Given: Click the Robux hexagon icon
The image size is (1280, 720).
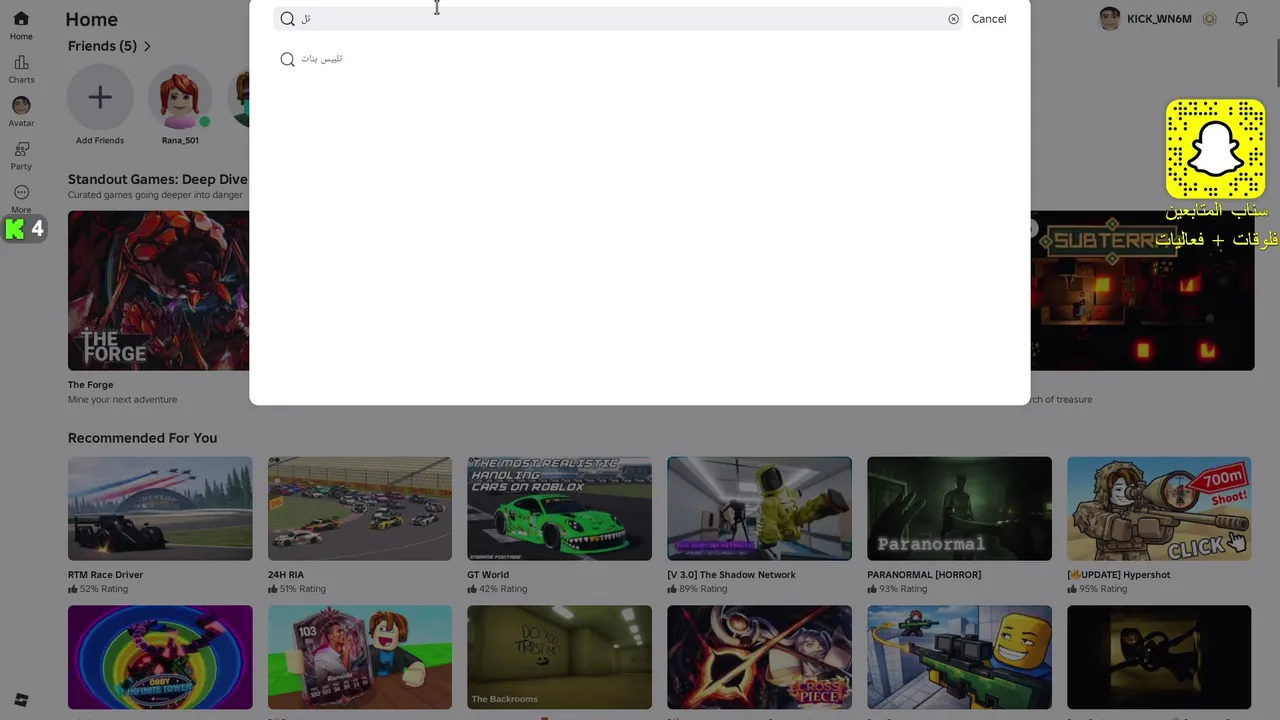Looking at the screenshot, I should pyautogui.click(x=1209, y=19).
